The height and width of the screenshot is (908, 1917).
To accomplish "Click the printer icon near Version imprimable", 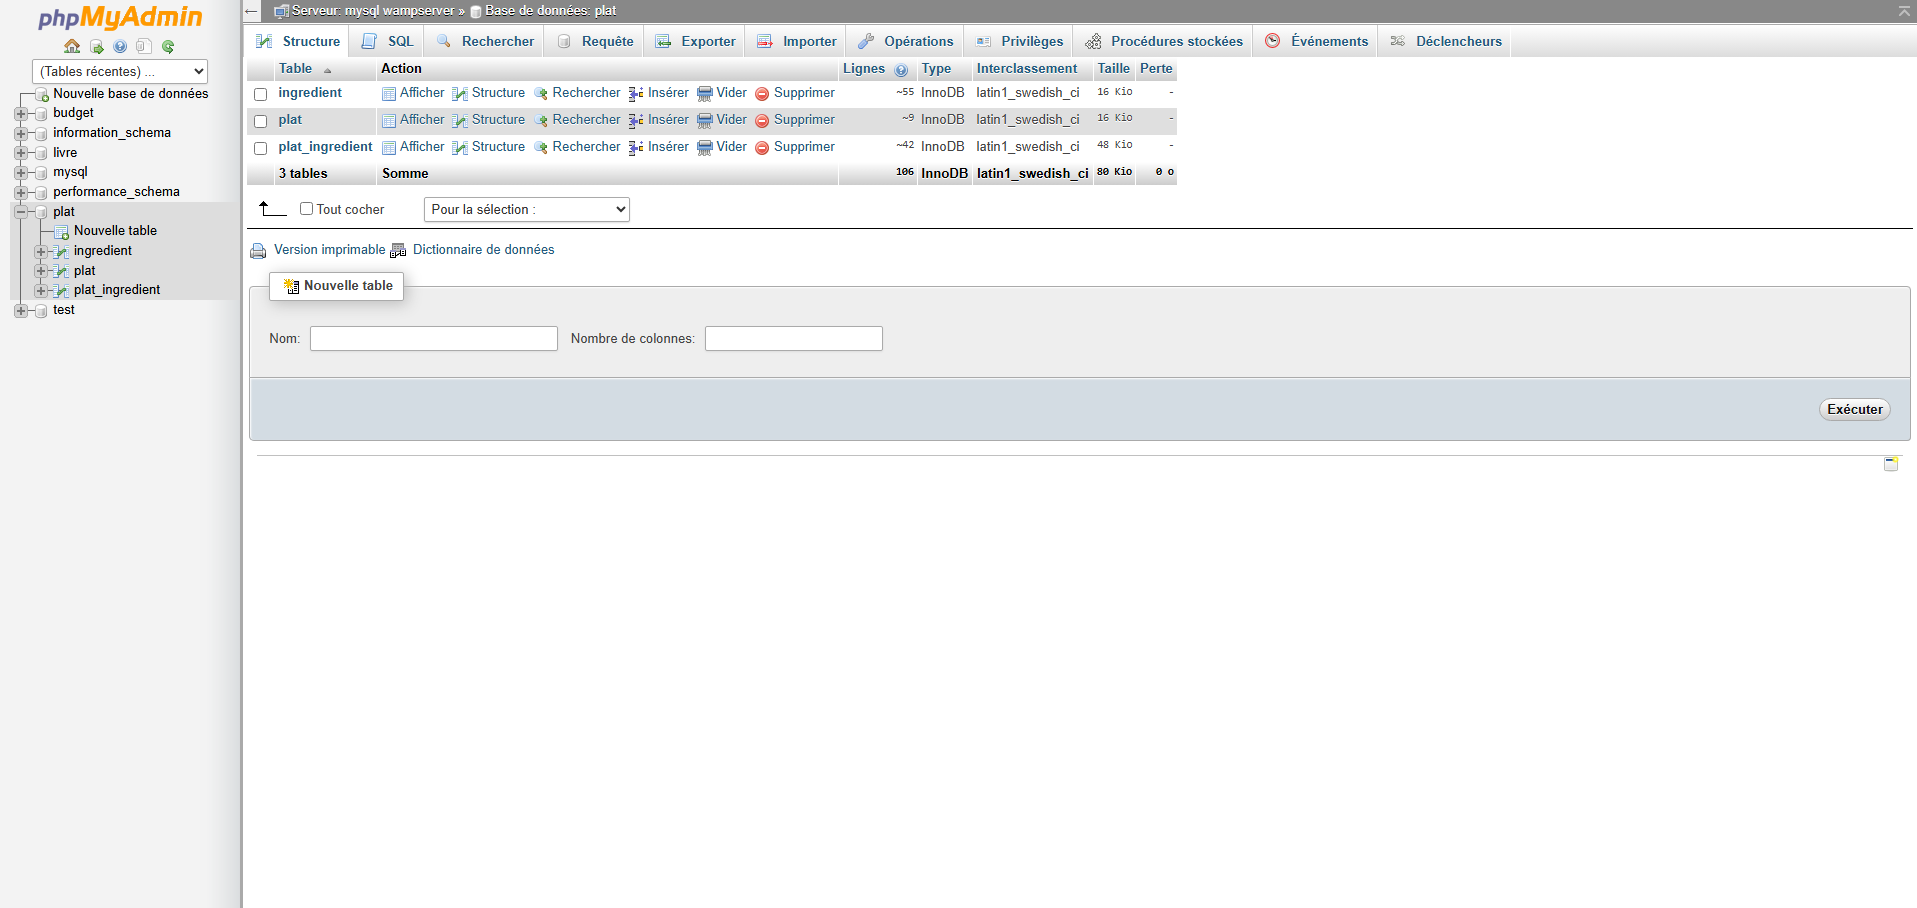I will point(259,250).
